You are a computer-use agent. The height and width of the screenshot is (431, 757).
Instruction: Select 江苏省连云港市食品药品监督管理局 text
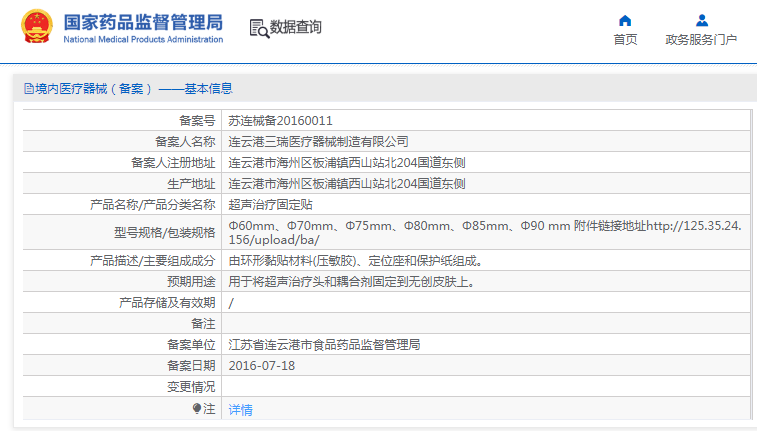coord(324,345)
